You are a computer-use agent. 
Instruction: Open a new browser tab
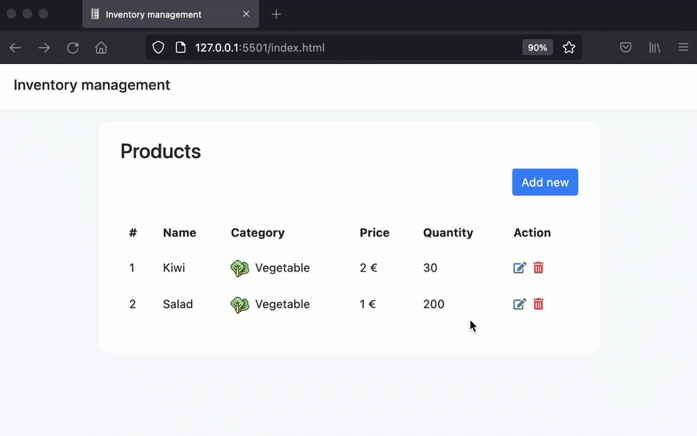(x=277, y=15)
